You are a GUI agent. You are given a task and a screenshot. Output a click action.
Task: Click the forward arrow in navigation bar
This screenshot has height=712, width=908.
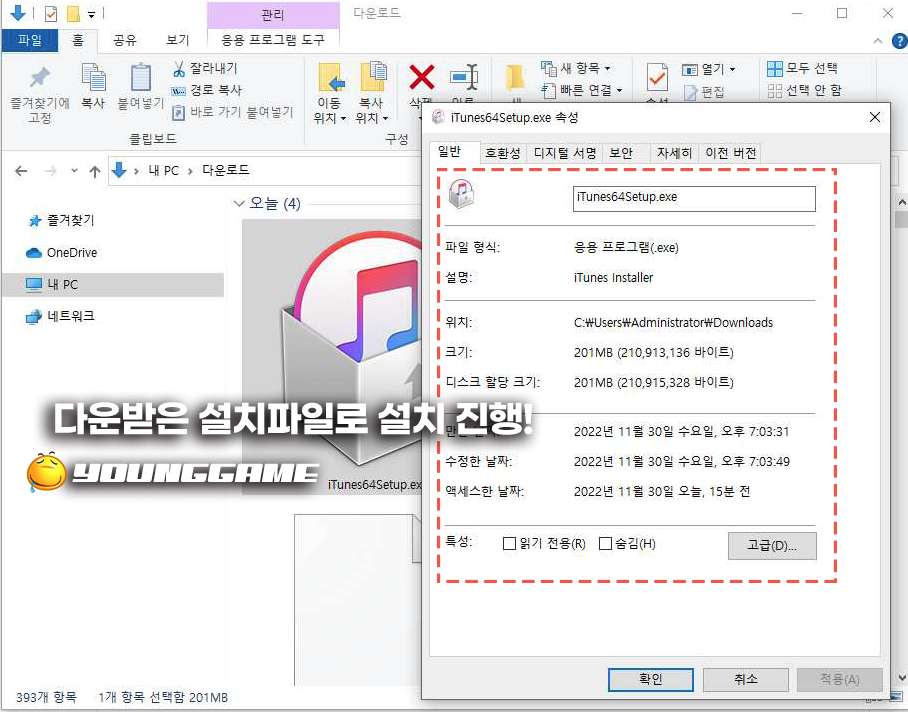click(51, 171)
